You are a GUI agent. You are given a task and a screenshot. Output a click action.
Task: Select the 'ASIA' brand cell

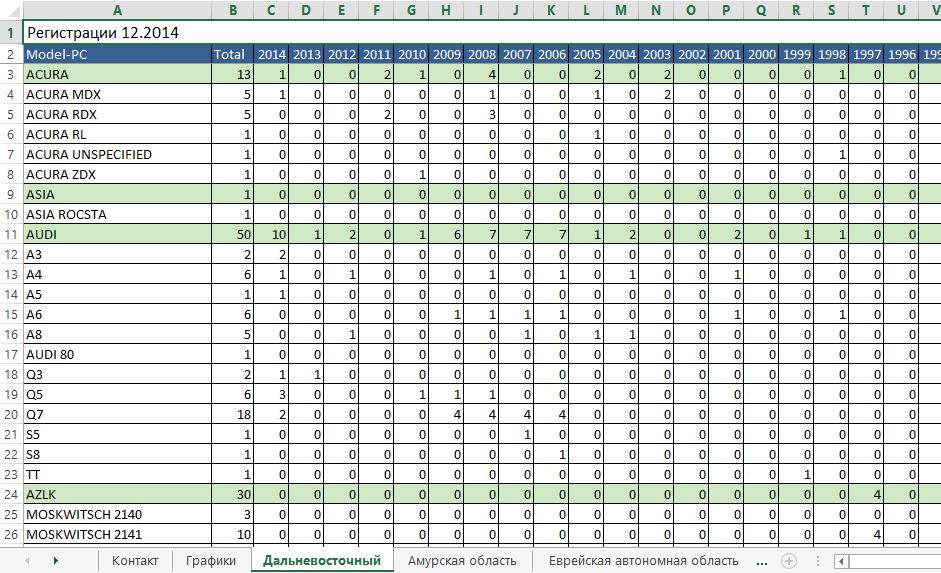[117, 194]
